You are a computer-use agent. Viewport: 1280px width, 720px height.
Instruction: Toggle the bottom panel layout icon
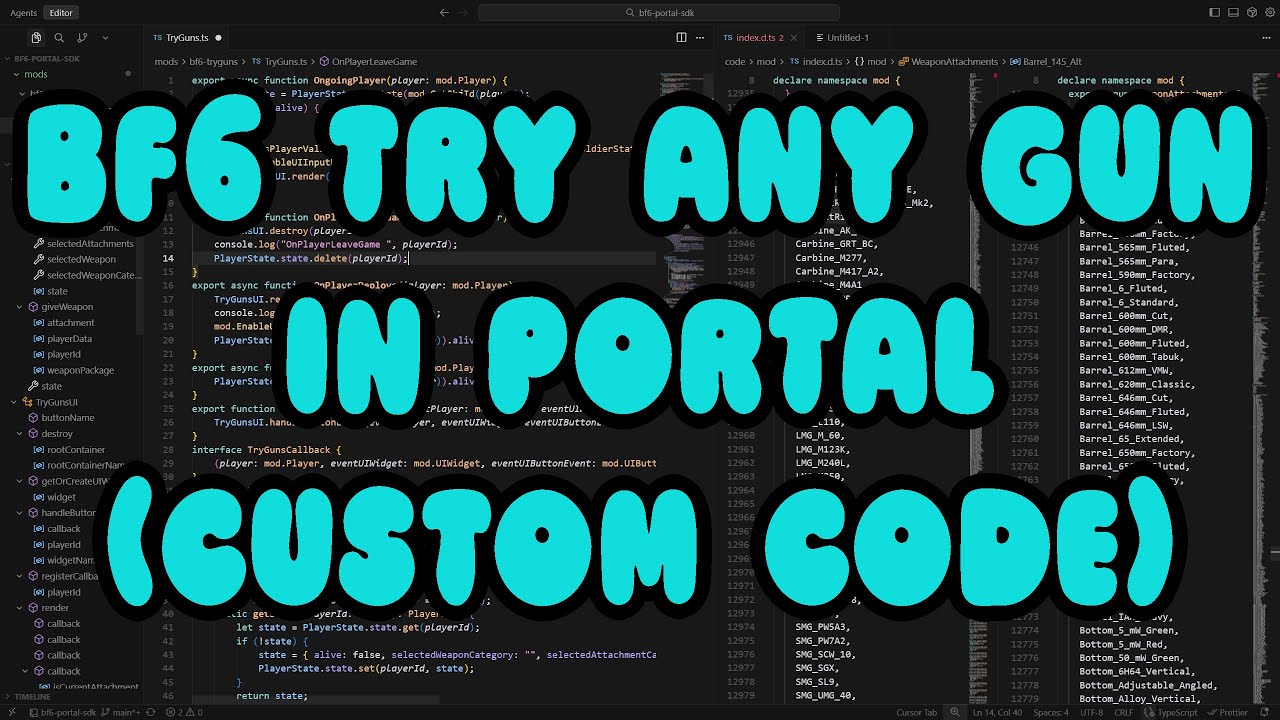[1233, 13]
